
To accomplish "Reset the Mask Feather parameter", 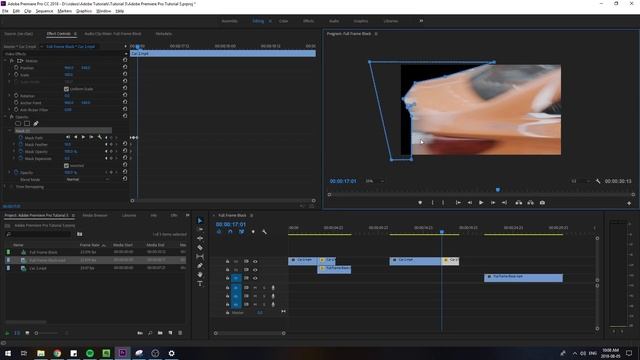I will pyautogui.click(x=125, y=144).
